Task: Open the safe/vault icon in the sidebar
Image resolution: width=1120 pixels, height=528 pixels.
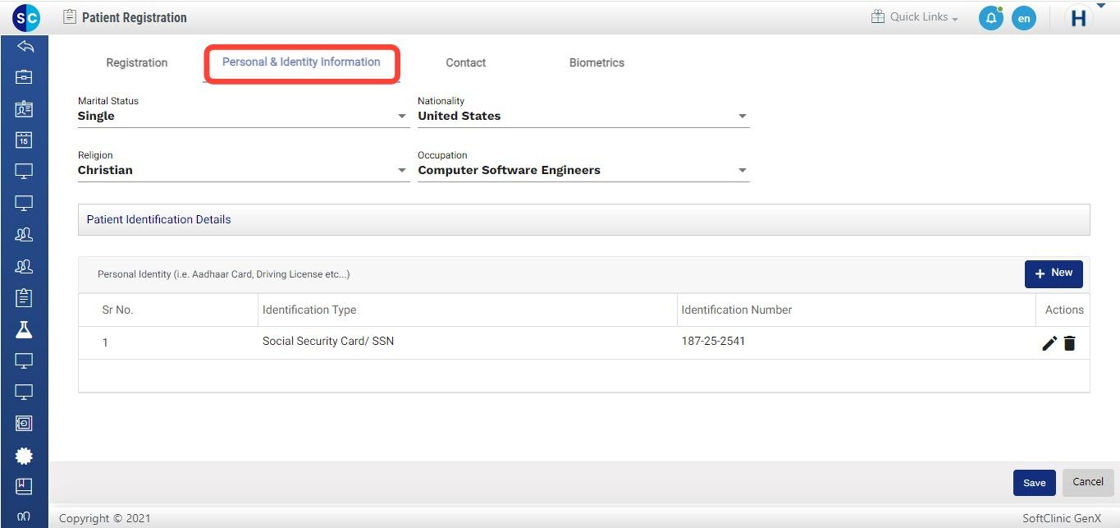Action: click(24, 424)
